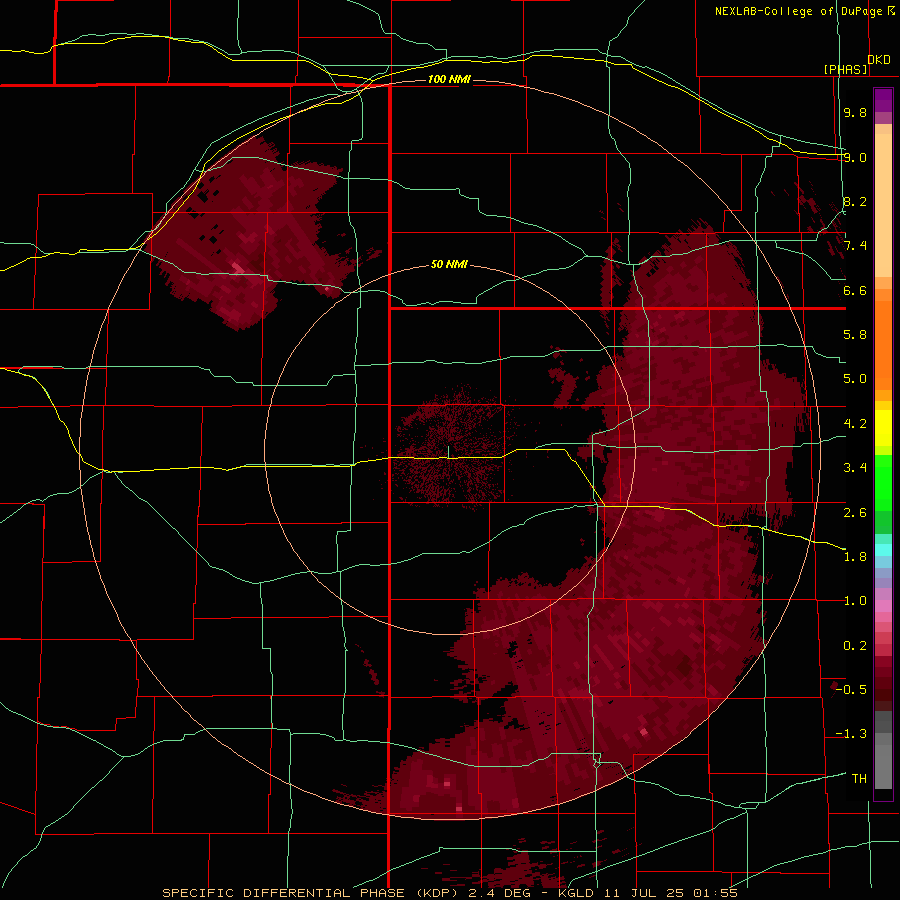The image size is (900, 900).
Task: Click the yellow segment of the color bar
Action: pyautogui.click(x=883, y=428)
